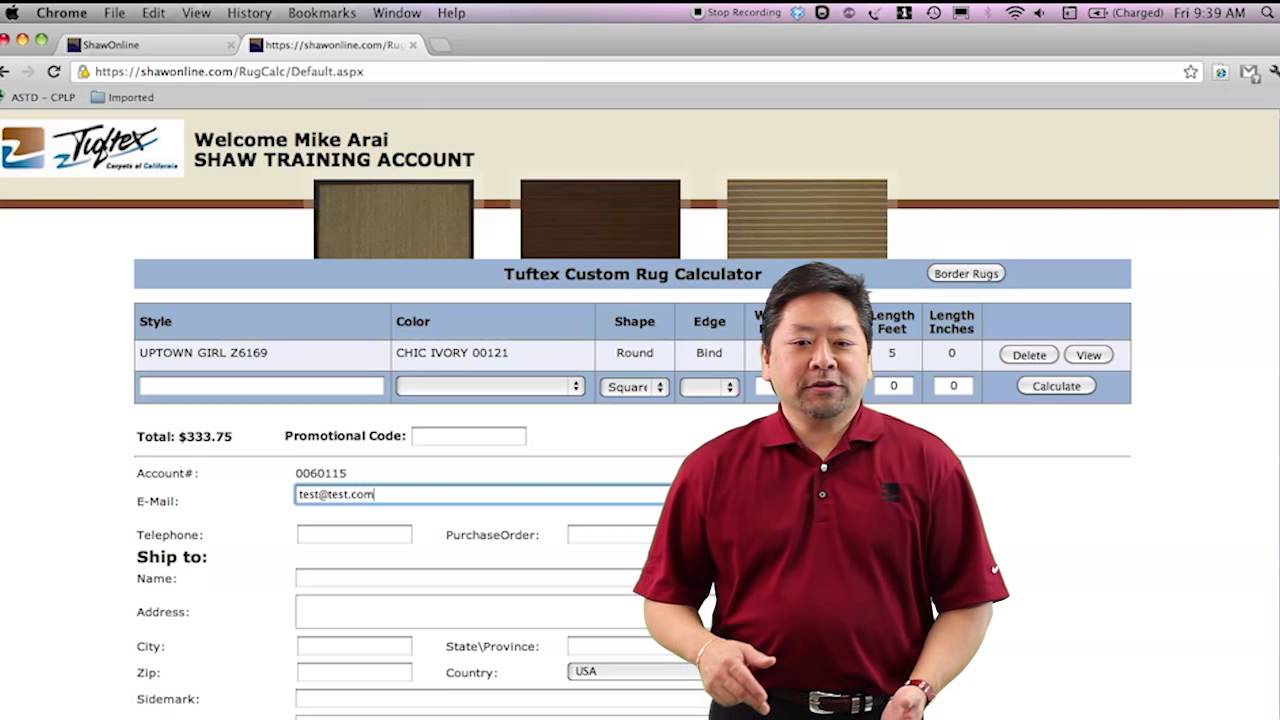Click the Telephone input field
Image resolution: width=1280 pixels, height=720 pixels.
354,535
